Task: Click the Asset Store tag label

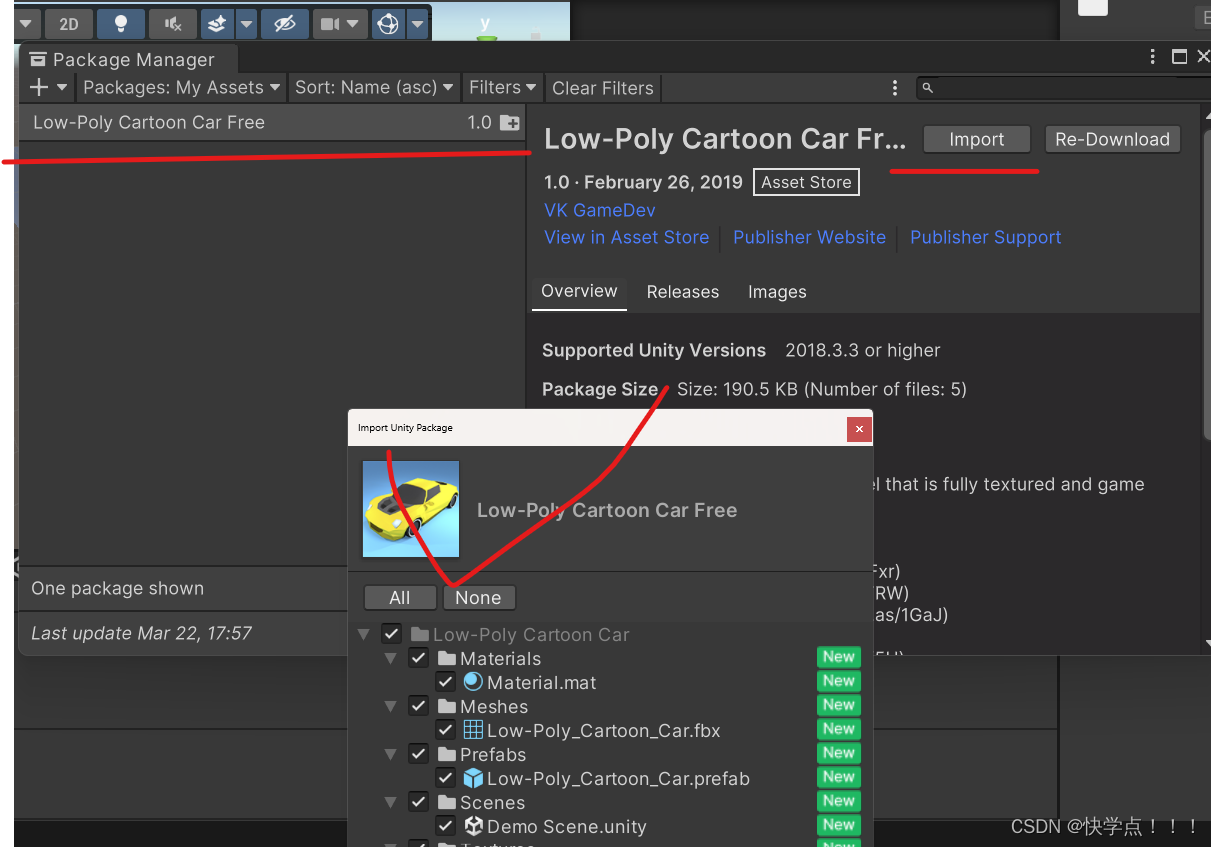Action: coord(806,182)
